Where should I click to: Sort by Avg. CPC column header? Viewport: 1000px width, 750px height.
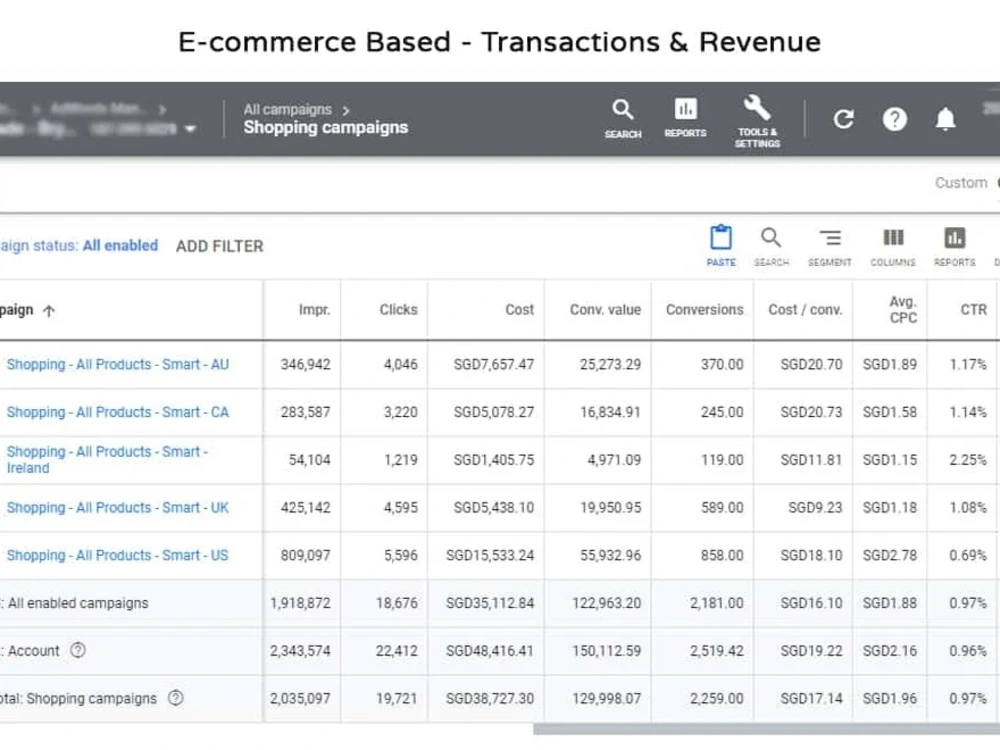coord(903,310)
